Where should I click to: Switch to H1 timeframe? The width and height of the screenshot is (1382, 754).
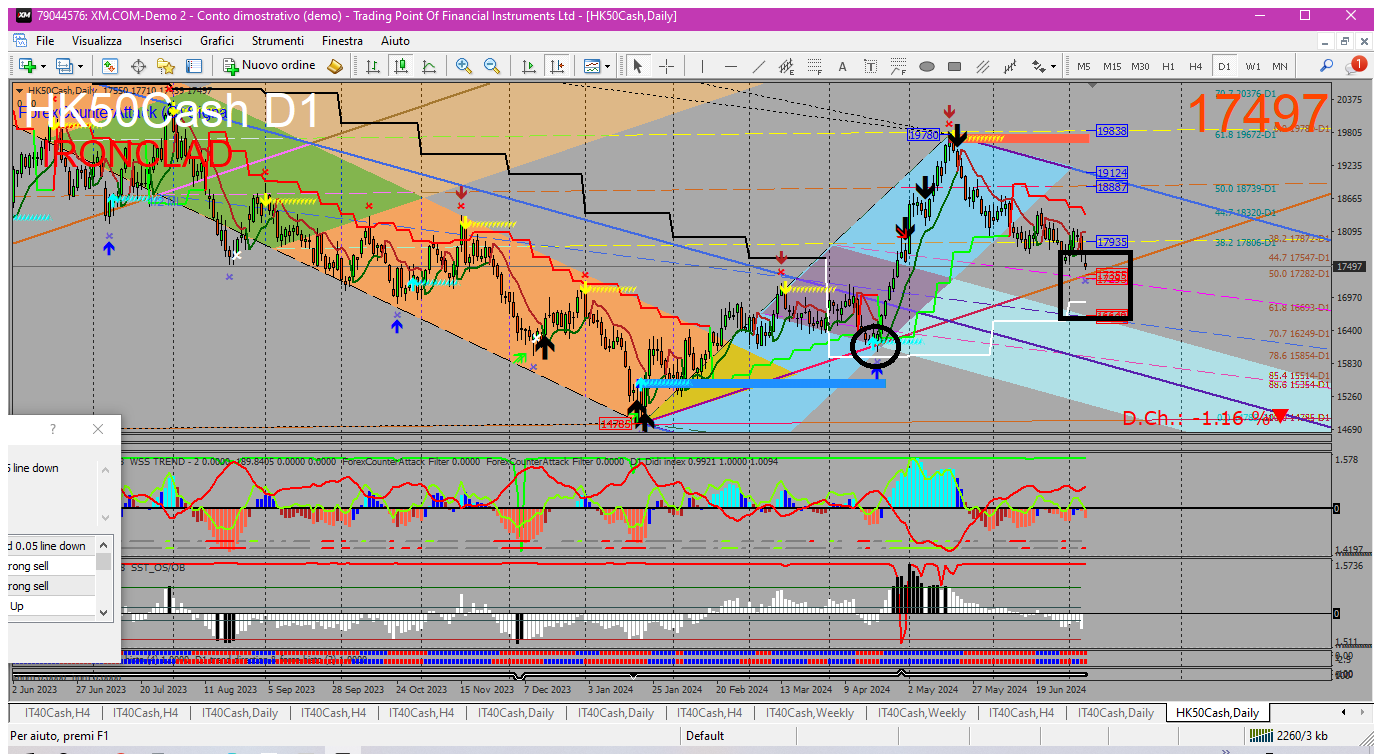1168,66
